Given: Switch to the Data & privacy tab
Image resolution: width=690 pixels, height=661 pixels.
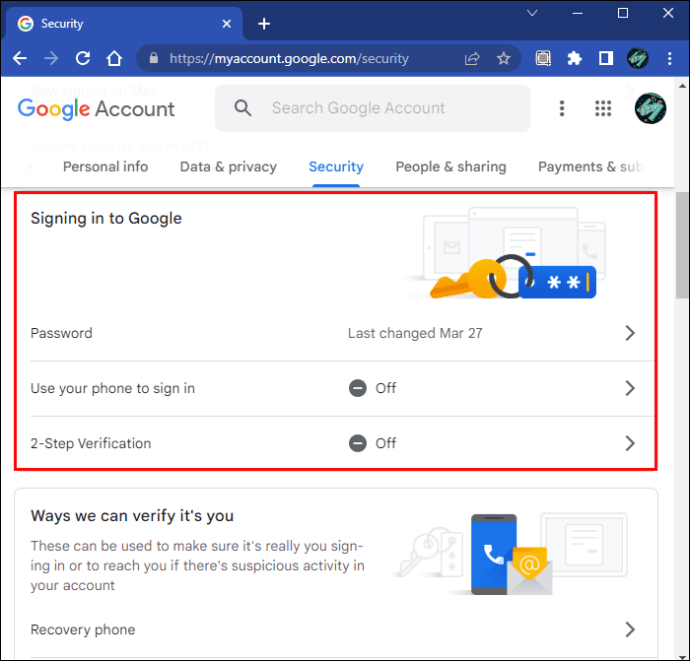Looking at the screenshot, I should (228, 167).
